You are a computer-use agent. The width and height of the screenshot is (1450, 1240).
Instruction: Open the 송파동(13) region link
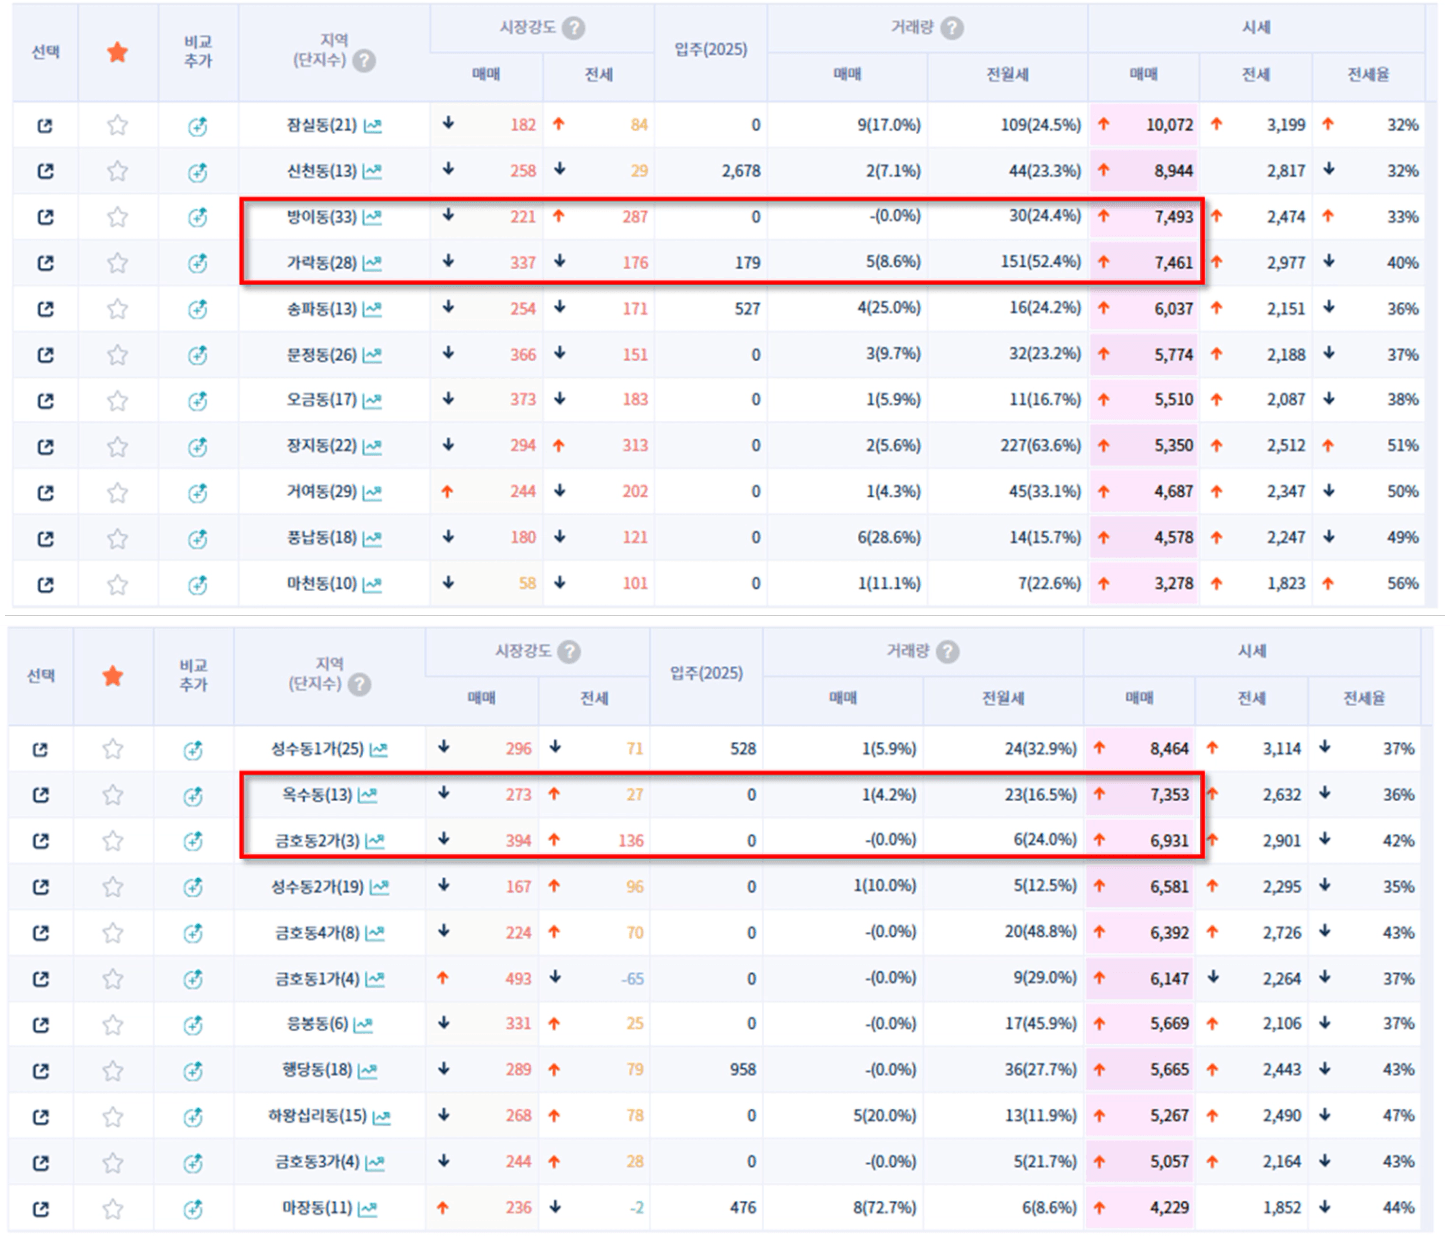pos(321,309)
